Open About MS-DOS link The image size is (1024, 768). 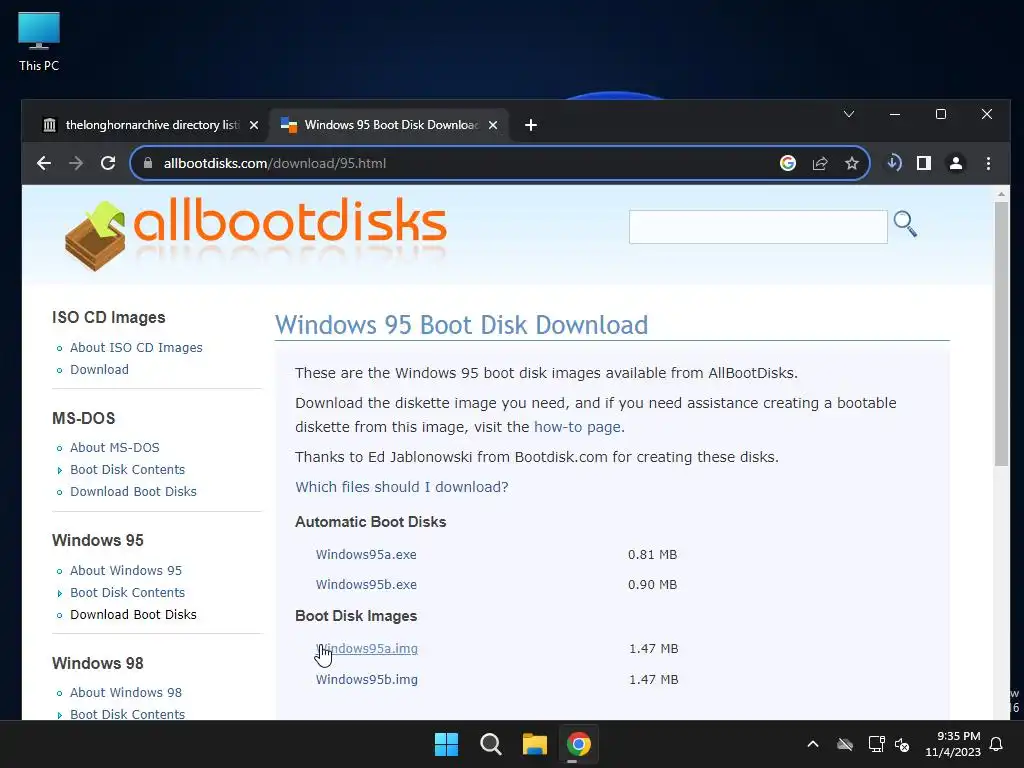click(x=114, y=447)
